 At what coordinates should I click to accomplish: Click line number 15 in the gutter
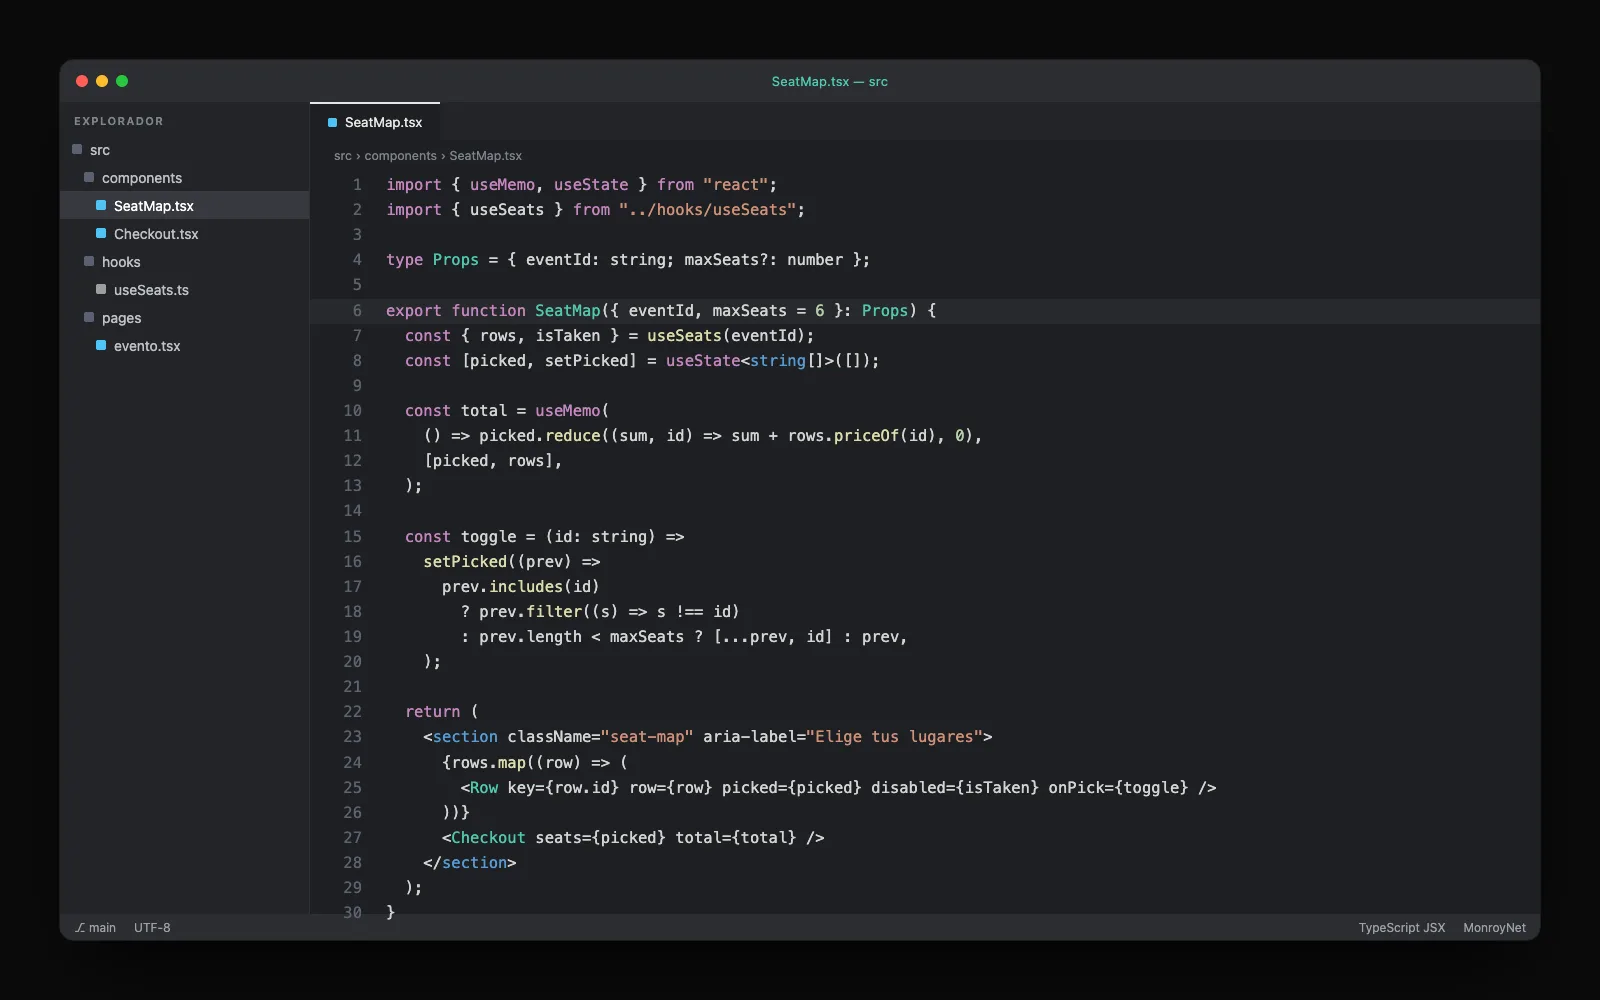352,537
